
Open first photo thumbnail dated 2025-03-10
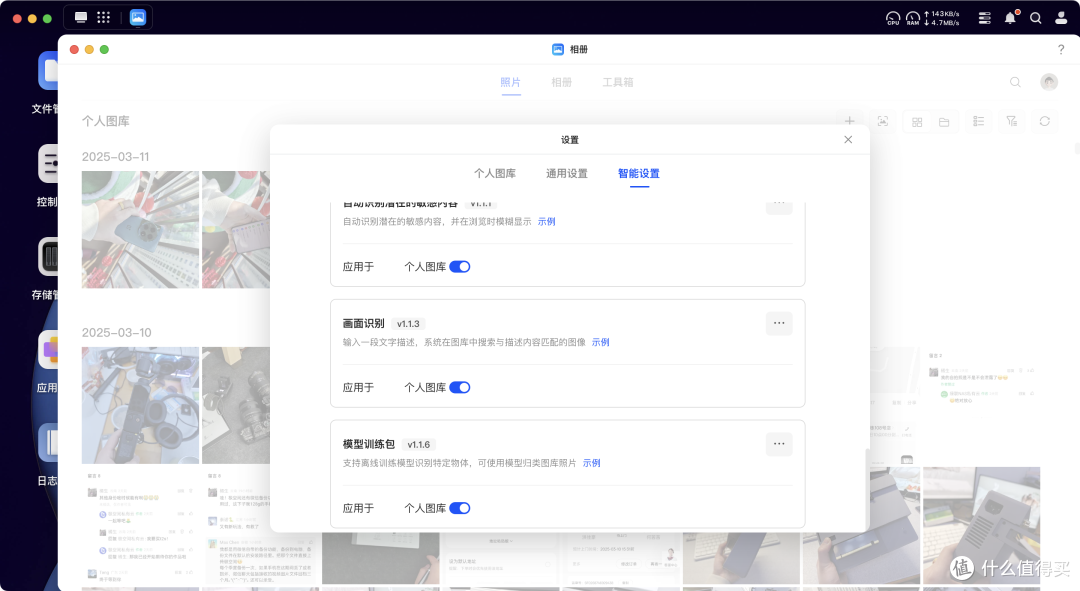[x=141, y=405]
